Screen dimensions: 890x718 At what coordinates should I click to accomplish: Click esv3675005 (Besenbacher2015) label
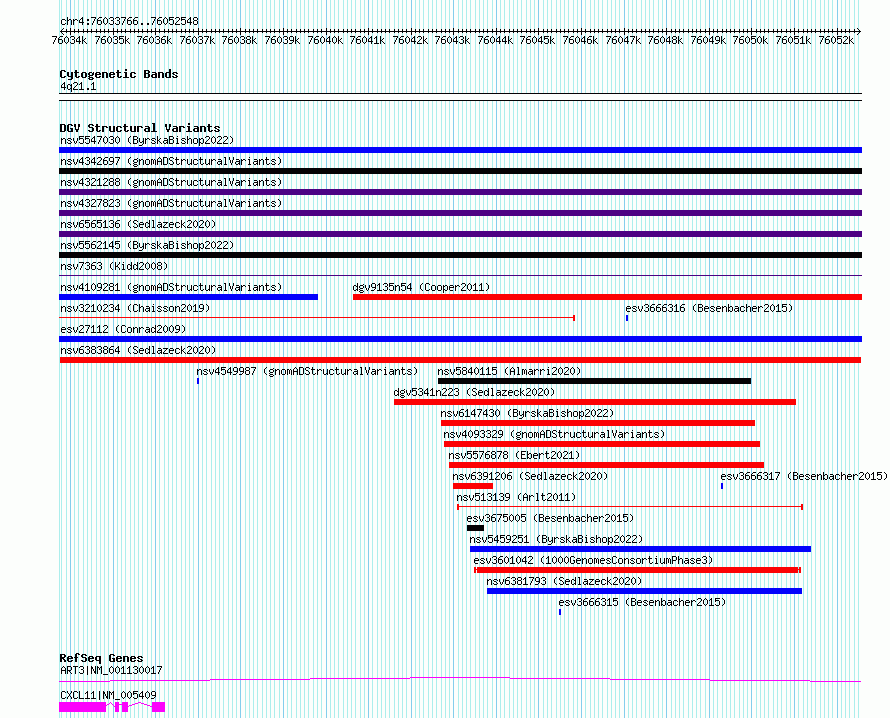[x=550, y=518]
